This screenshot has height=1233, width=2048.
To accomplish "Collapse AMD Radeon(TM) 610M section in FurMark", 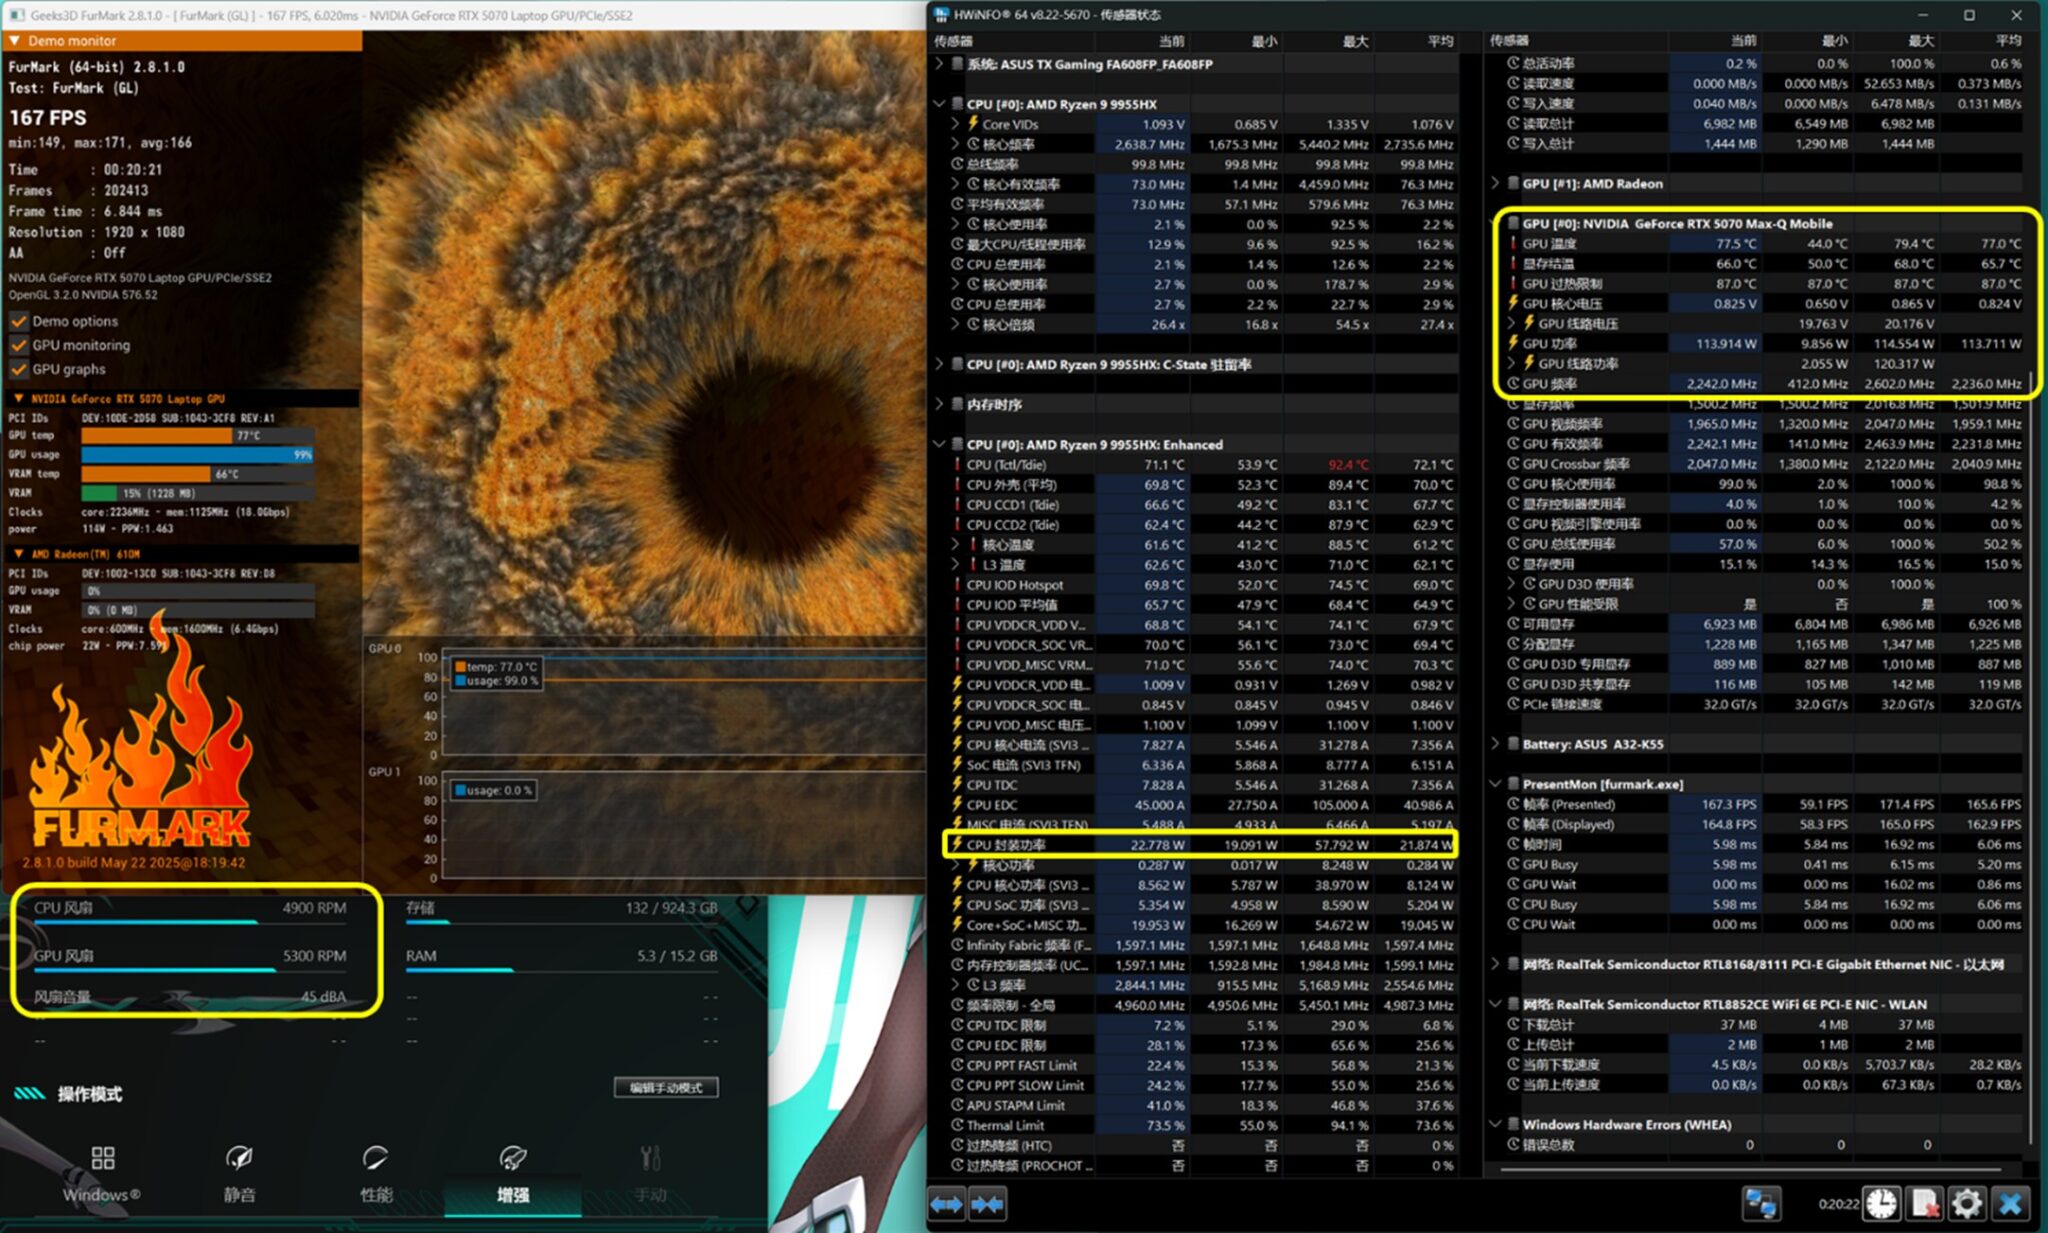I will [x=18, y=553].
